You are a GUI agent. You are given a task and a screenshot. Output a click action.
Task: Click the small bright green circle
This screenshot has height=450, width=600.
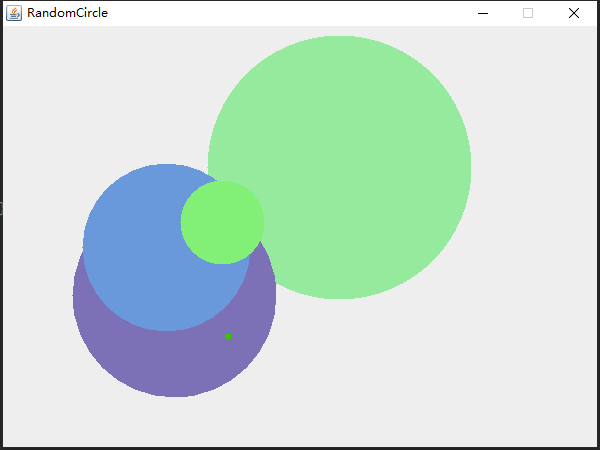(x=222, y=222)
